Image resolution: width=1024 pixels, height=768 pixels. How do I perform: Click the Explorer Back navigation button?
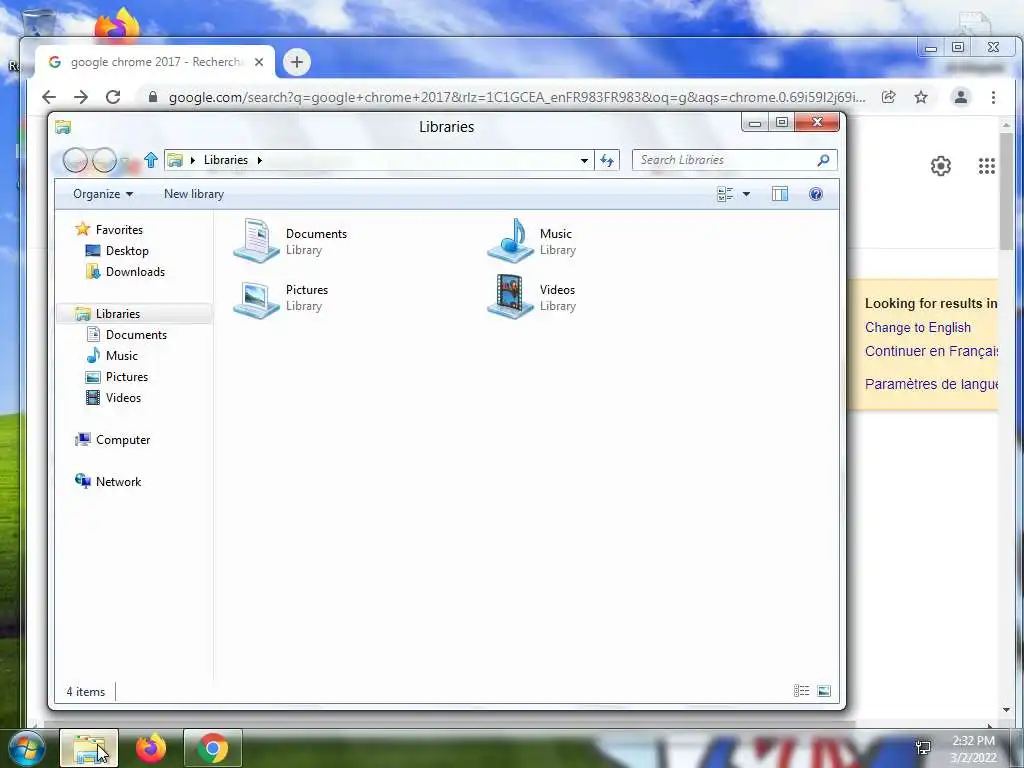(x=75, y=160)
